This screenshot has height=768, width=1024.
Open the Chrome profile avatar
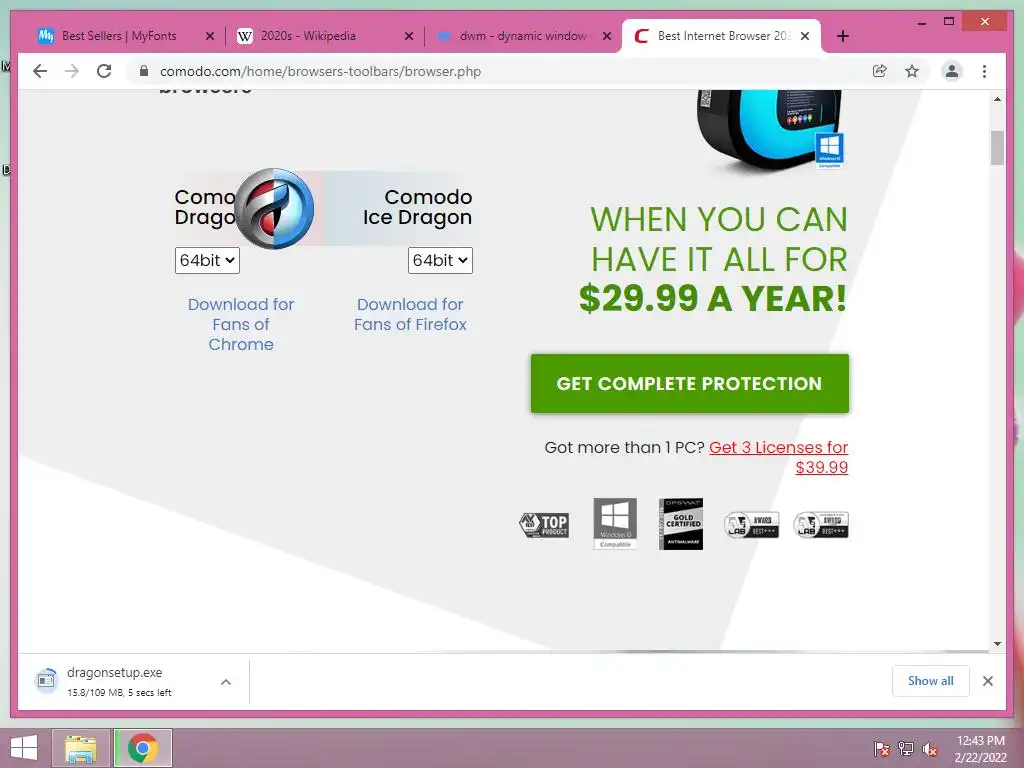click(x=952, y=71)
